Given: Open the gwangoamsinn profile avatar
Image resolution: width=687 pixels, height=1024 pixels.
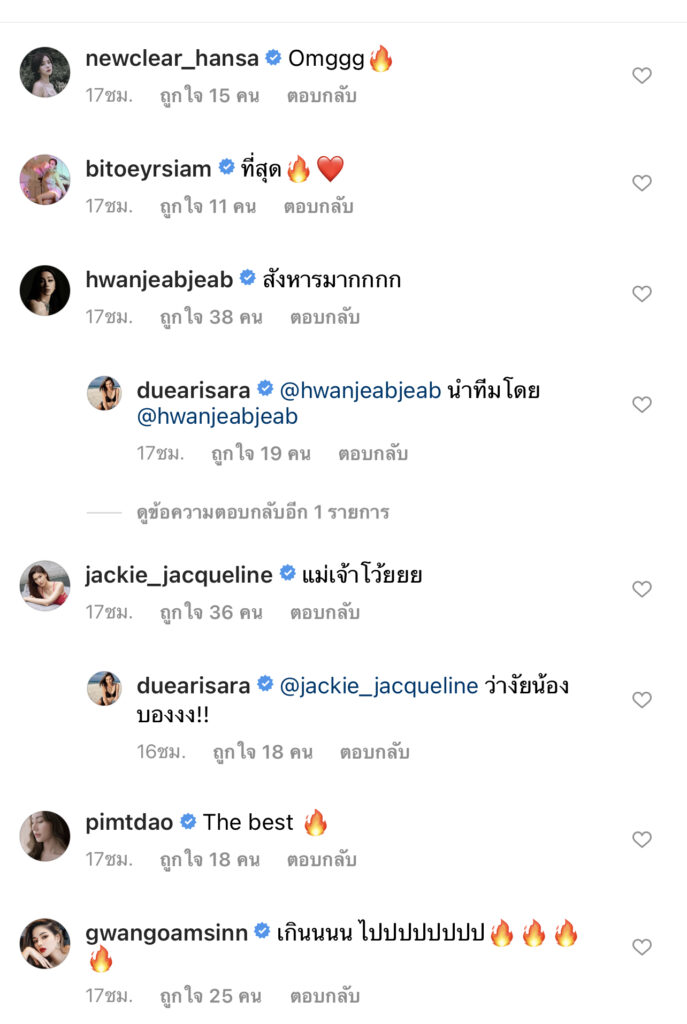Looking at the screenshot, I should click(45, 943).
